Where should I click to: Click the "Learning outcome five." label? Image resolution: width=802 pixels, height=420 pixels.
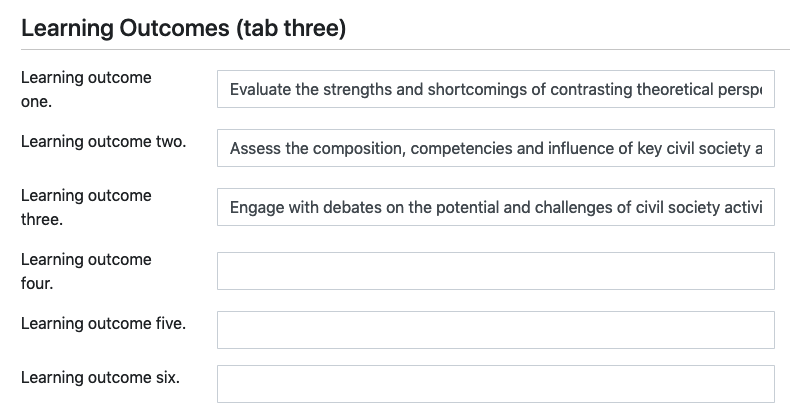(103, 324)
